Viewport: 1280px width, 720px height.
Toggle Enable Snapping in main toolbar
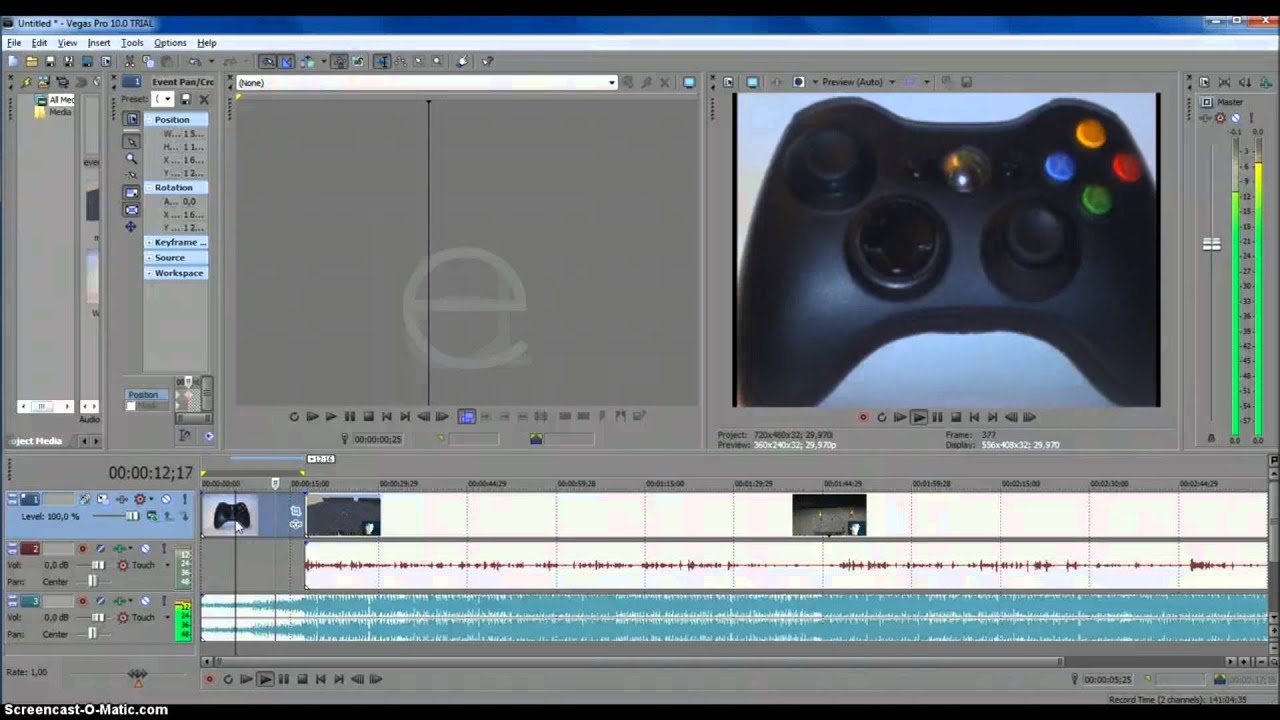point(268,62)
